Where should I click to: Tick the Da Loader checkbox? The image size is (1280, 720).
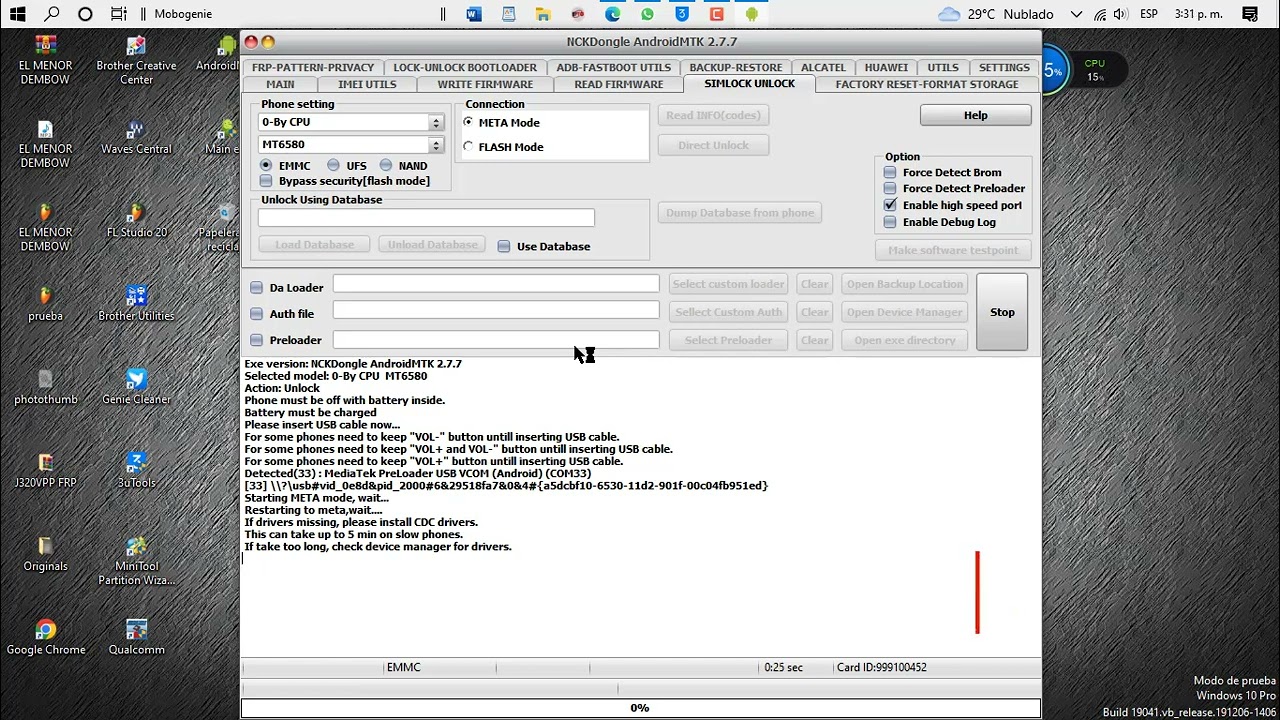coord(257,288)
